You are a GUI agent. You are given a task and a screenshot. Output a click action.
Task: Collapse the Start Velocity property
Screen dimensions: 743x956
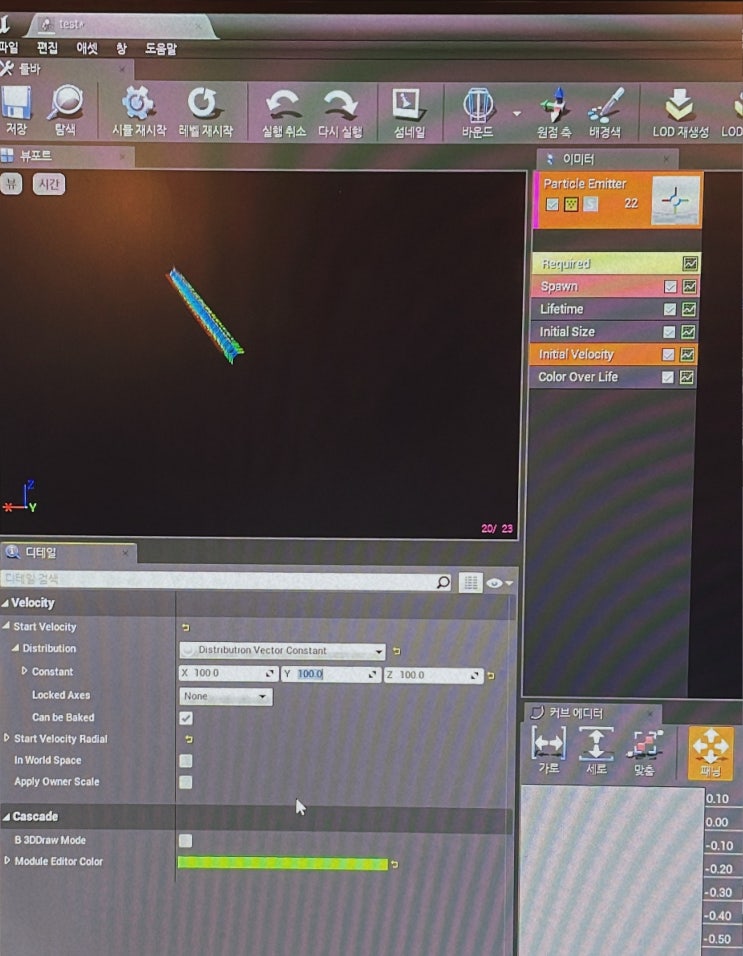pos(6,626)
